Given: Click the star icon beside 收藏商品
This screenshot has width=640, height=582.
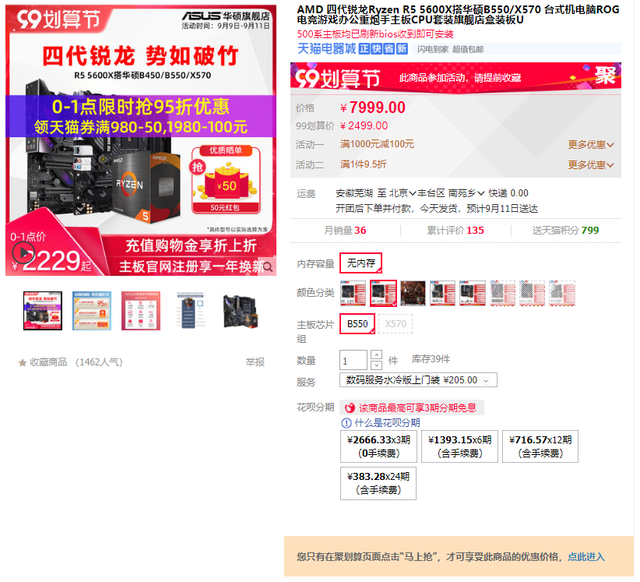Looking at the screenshot, I should tap(22, 363).
